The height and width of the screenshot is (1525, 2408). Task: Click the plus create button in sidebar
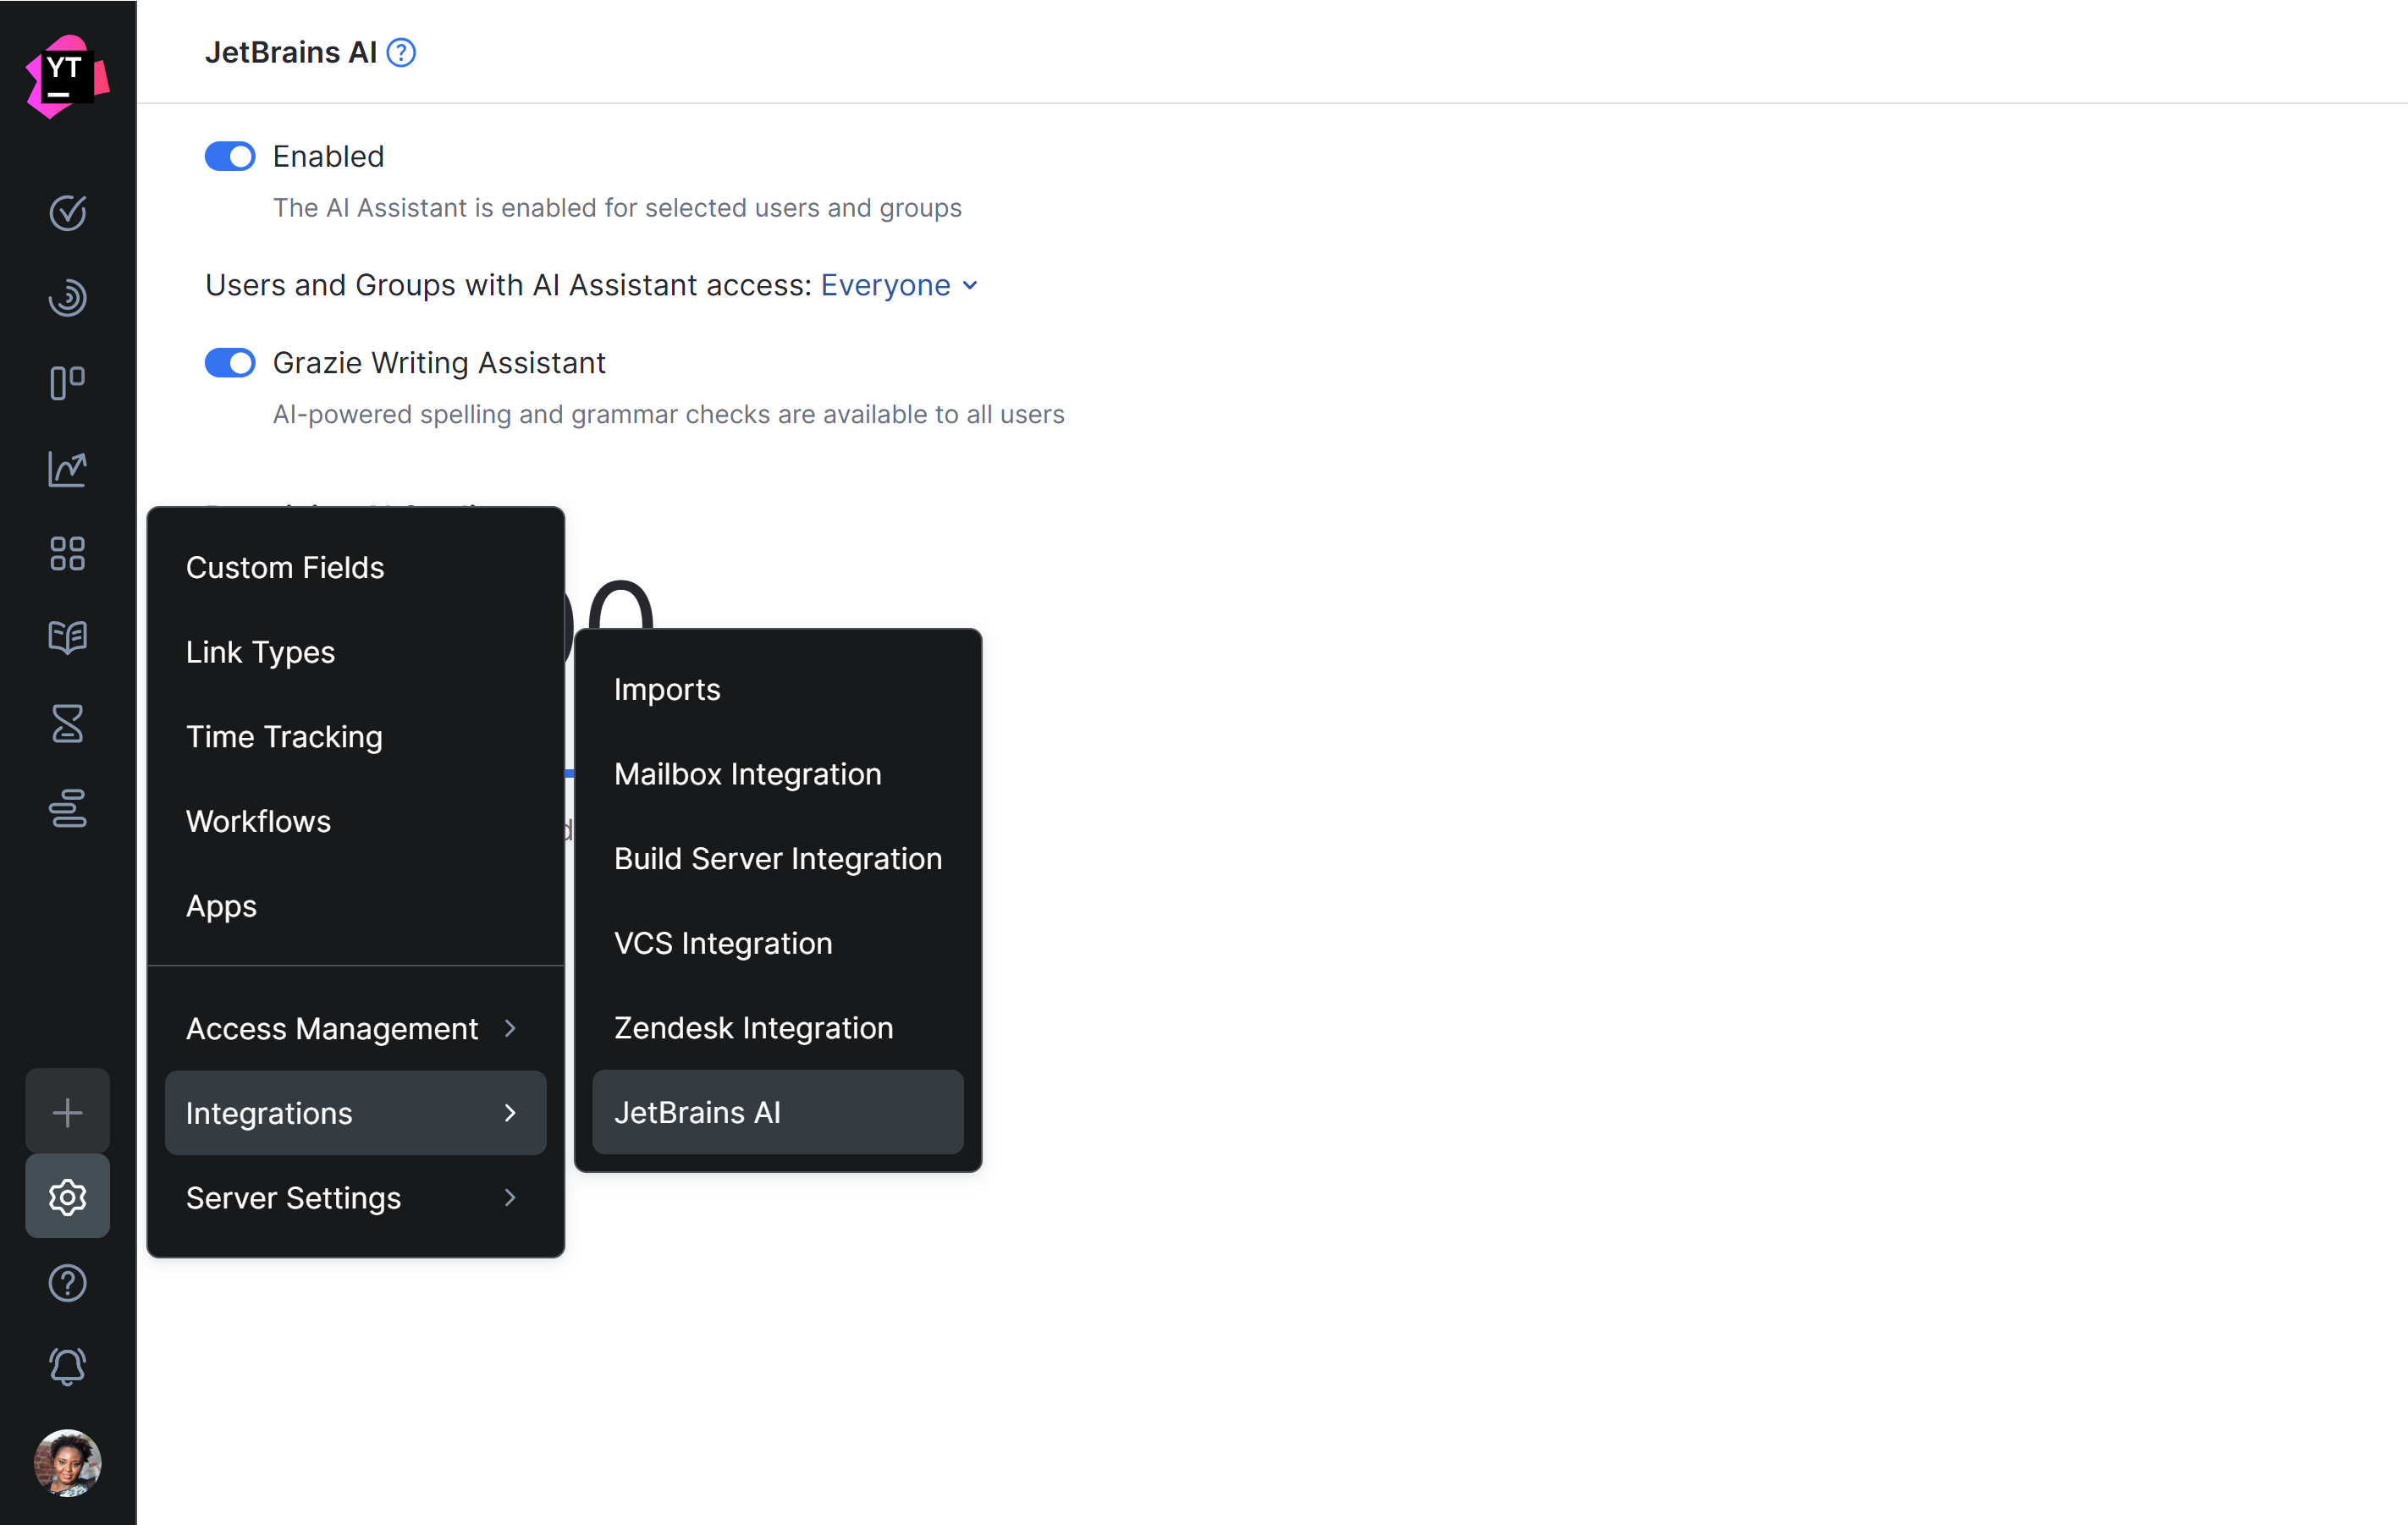pos(67,1112)
